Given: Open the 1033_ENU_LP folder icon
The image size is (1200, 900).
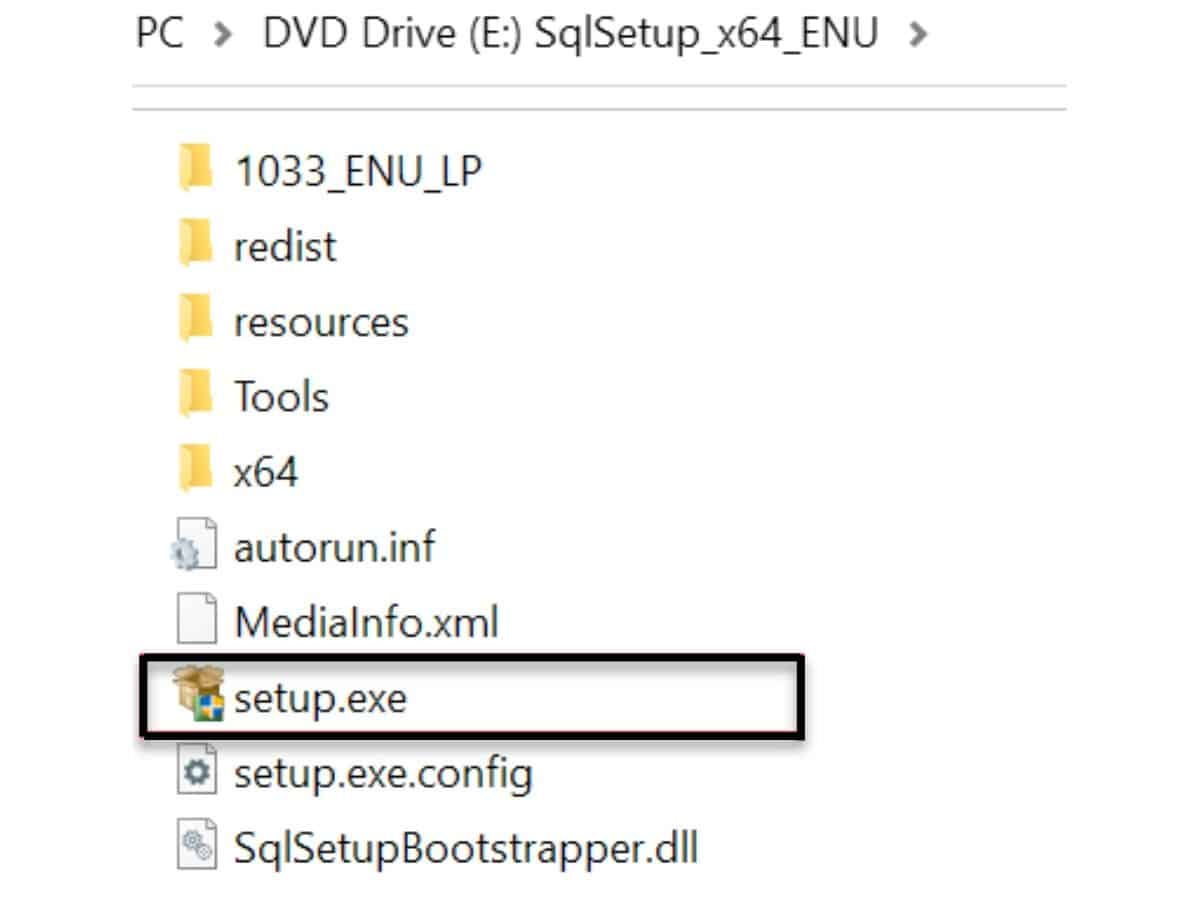Looking at the screenshot, I should tap(196, 168).
